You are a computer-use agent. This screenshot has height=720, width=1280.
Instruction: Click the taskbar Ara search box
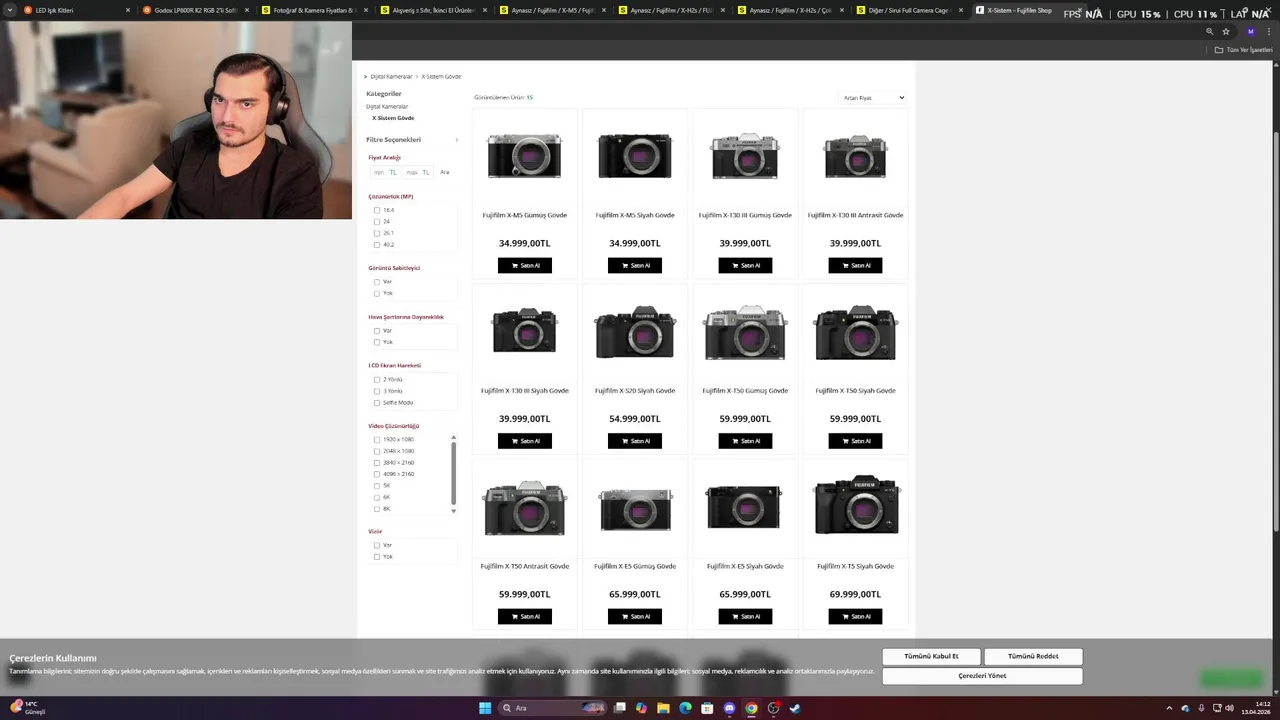552,708
